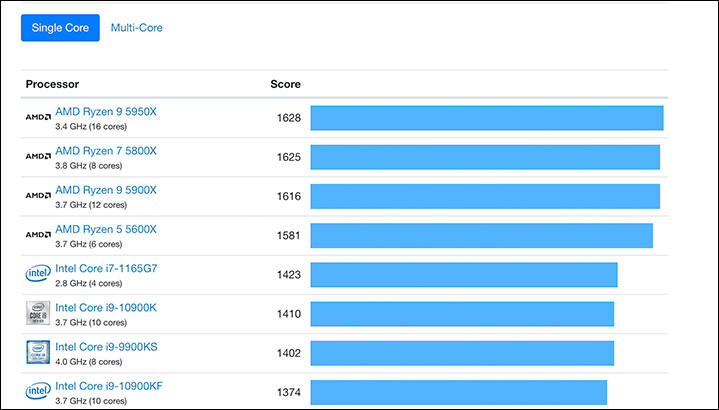
Task: Open the AMD Ryzen 7 5800X link
Action: [106, 151]
